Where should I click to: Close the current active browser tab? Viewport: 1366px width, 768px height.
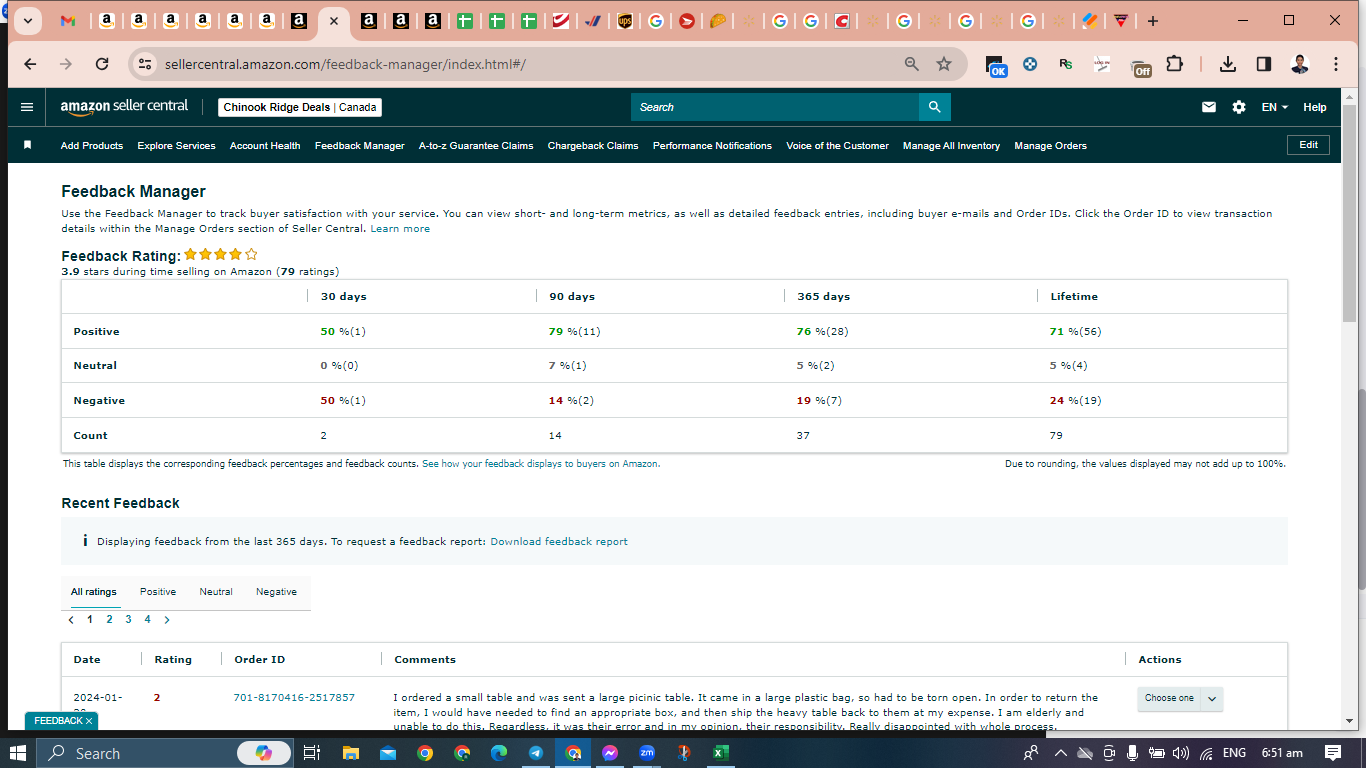click(x=333, y=21)
